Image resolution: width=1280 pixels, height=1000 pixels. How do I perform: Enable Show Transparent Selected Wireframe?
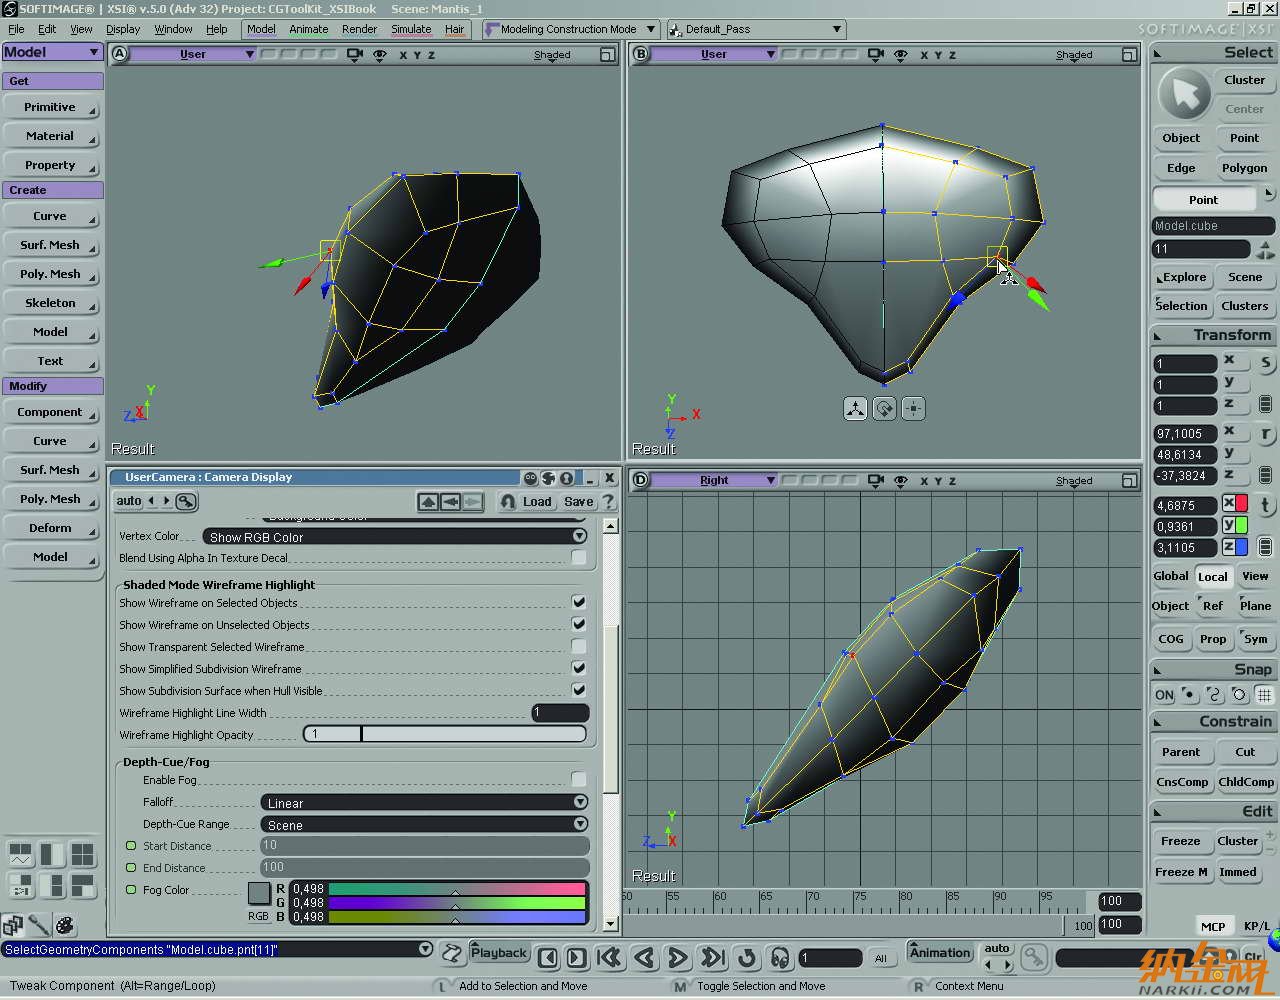click(x=578, y=646)
